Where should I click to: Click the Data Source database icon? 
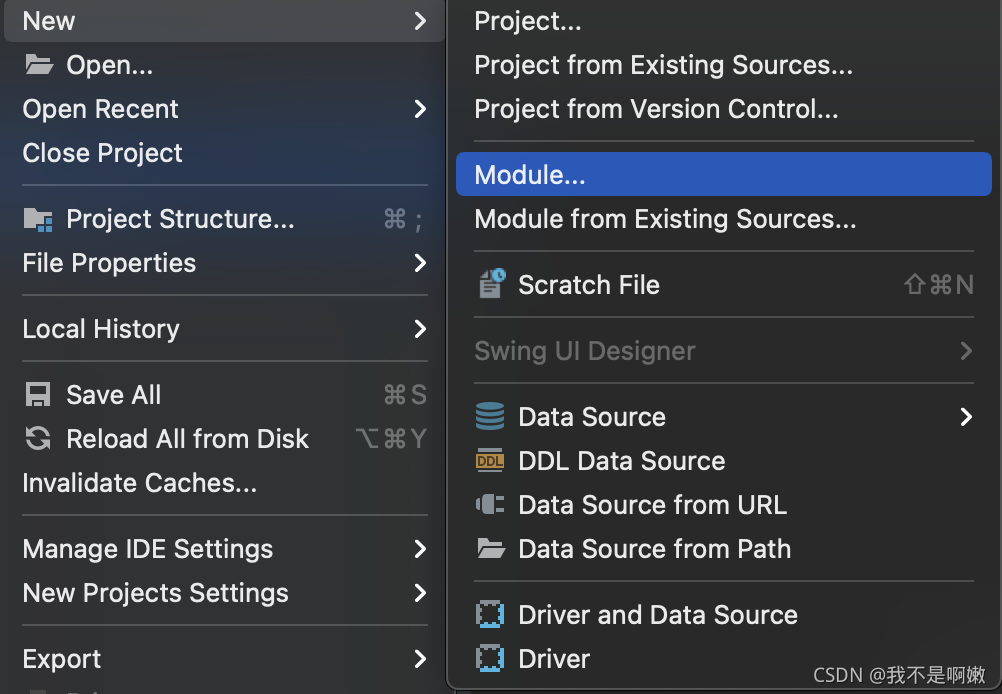[490, 417]
